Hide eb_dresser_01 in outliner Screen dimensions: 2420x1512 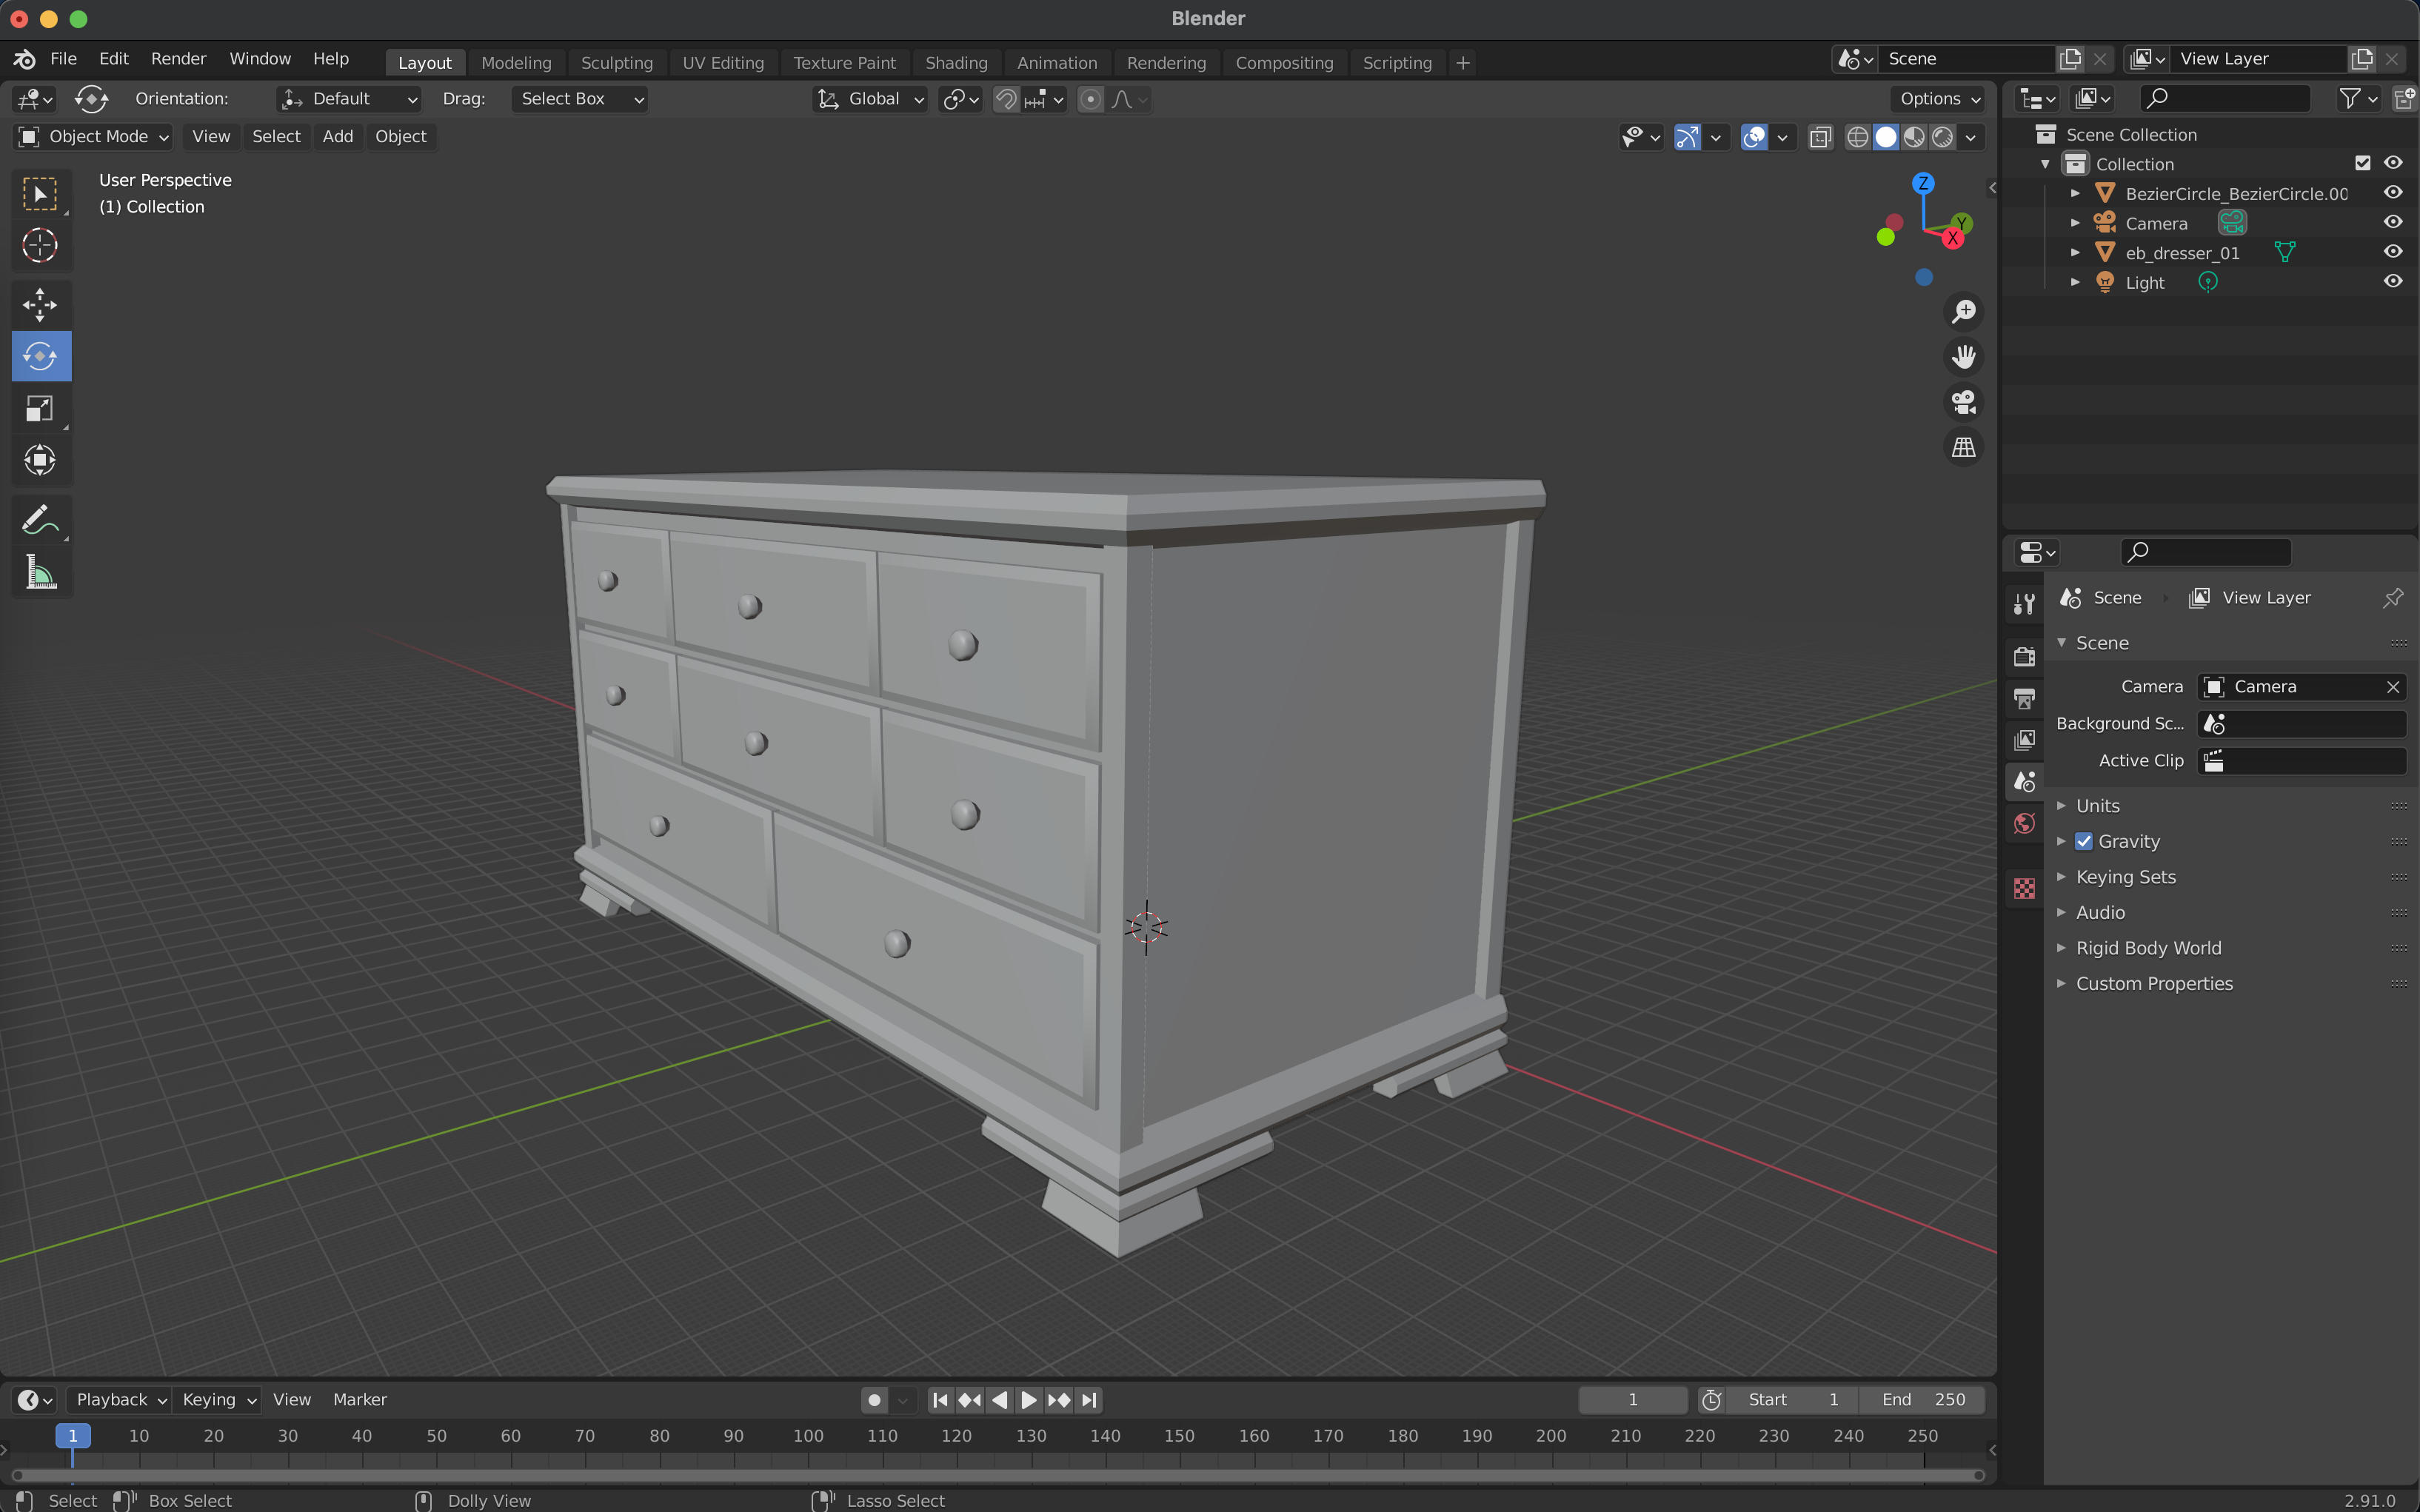click(2393, 252)
